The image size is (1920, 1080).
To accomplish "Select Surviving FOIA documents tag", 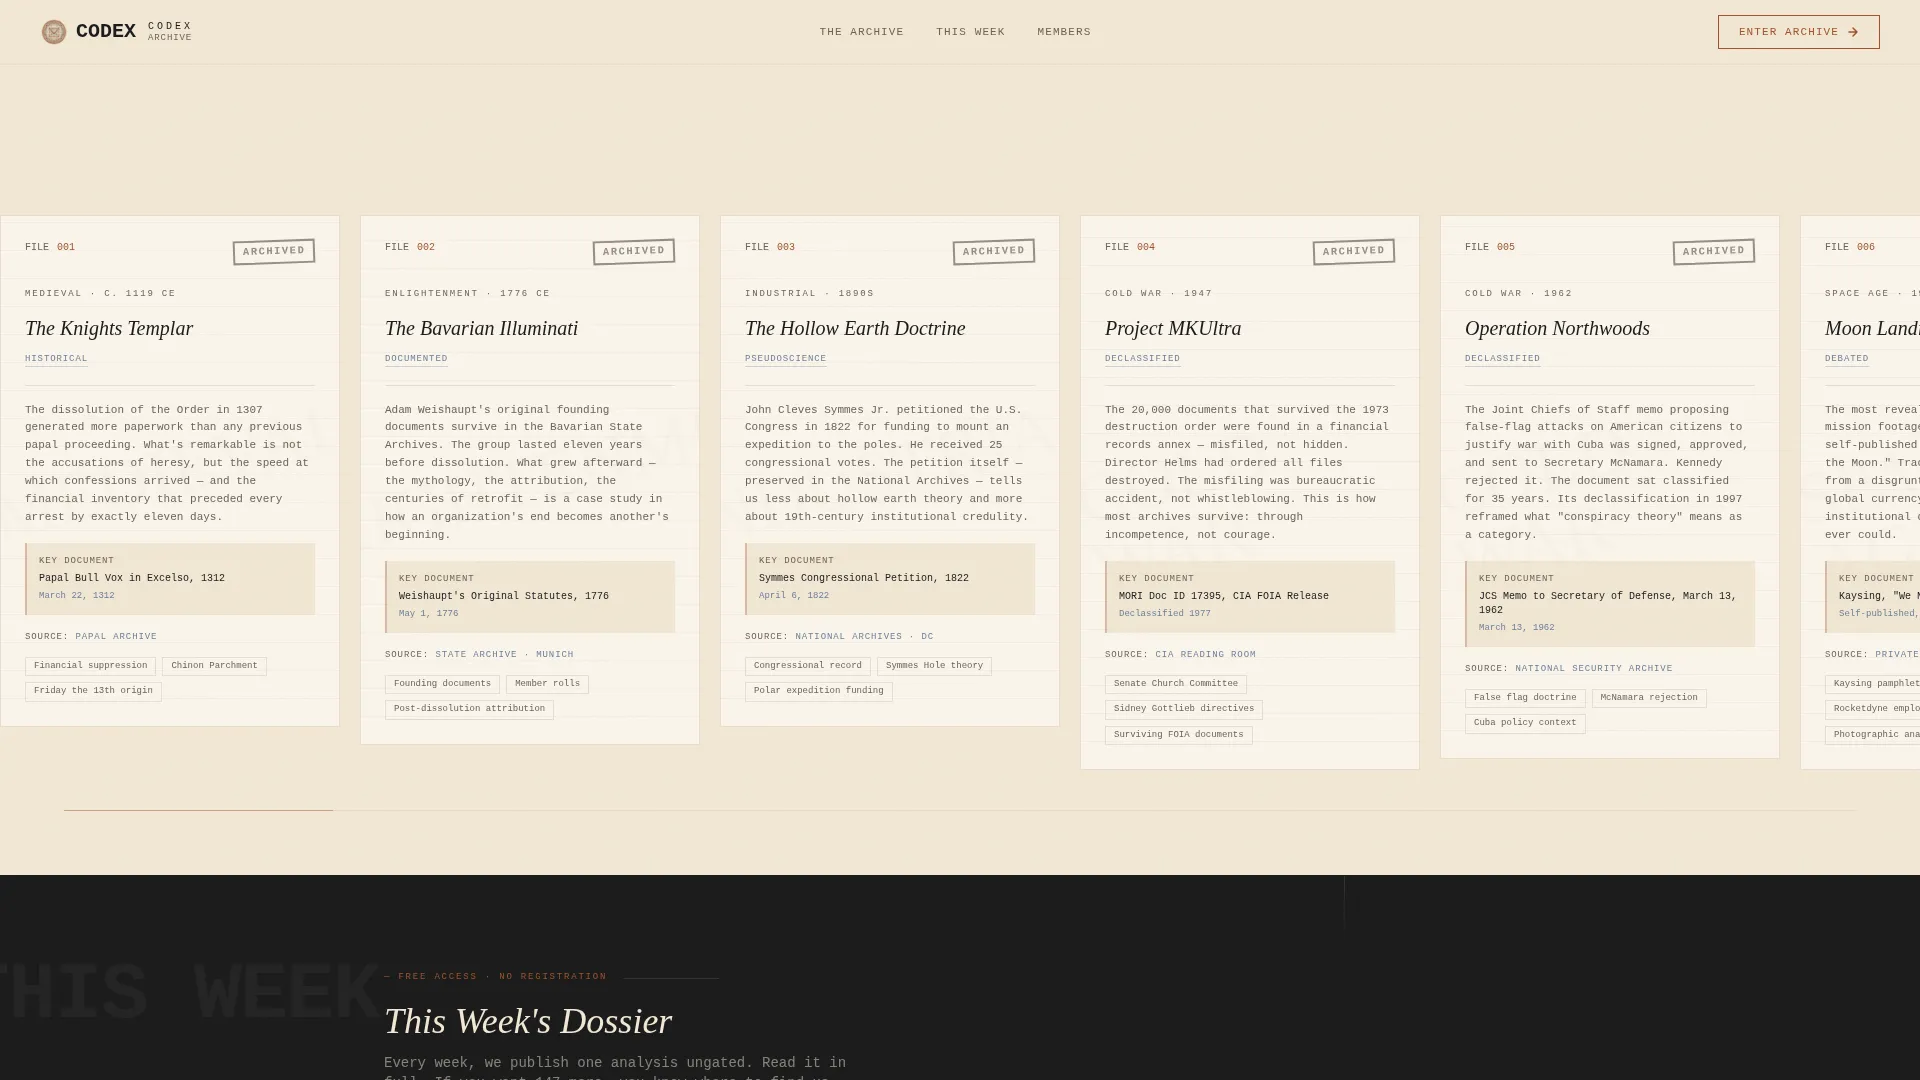I will (x=1178, y=735).
